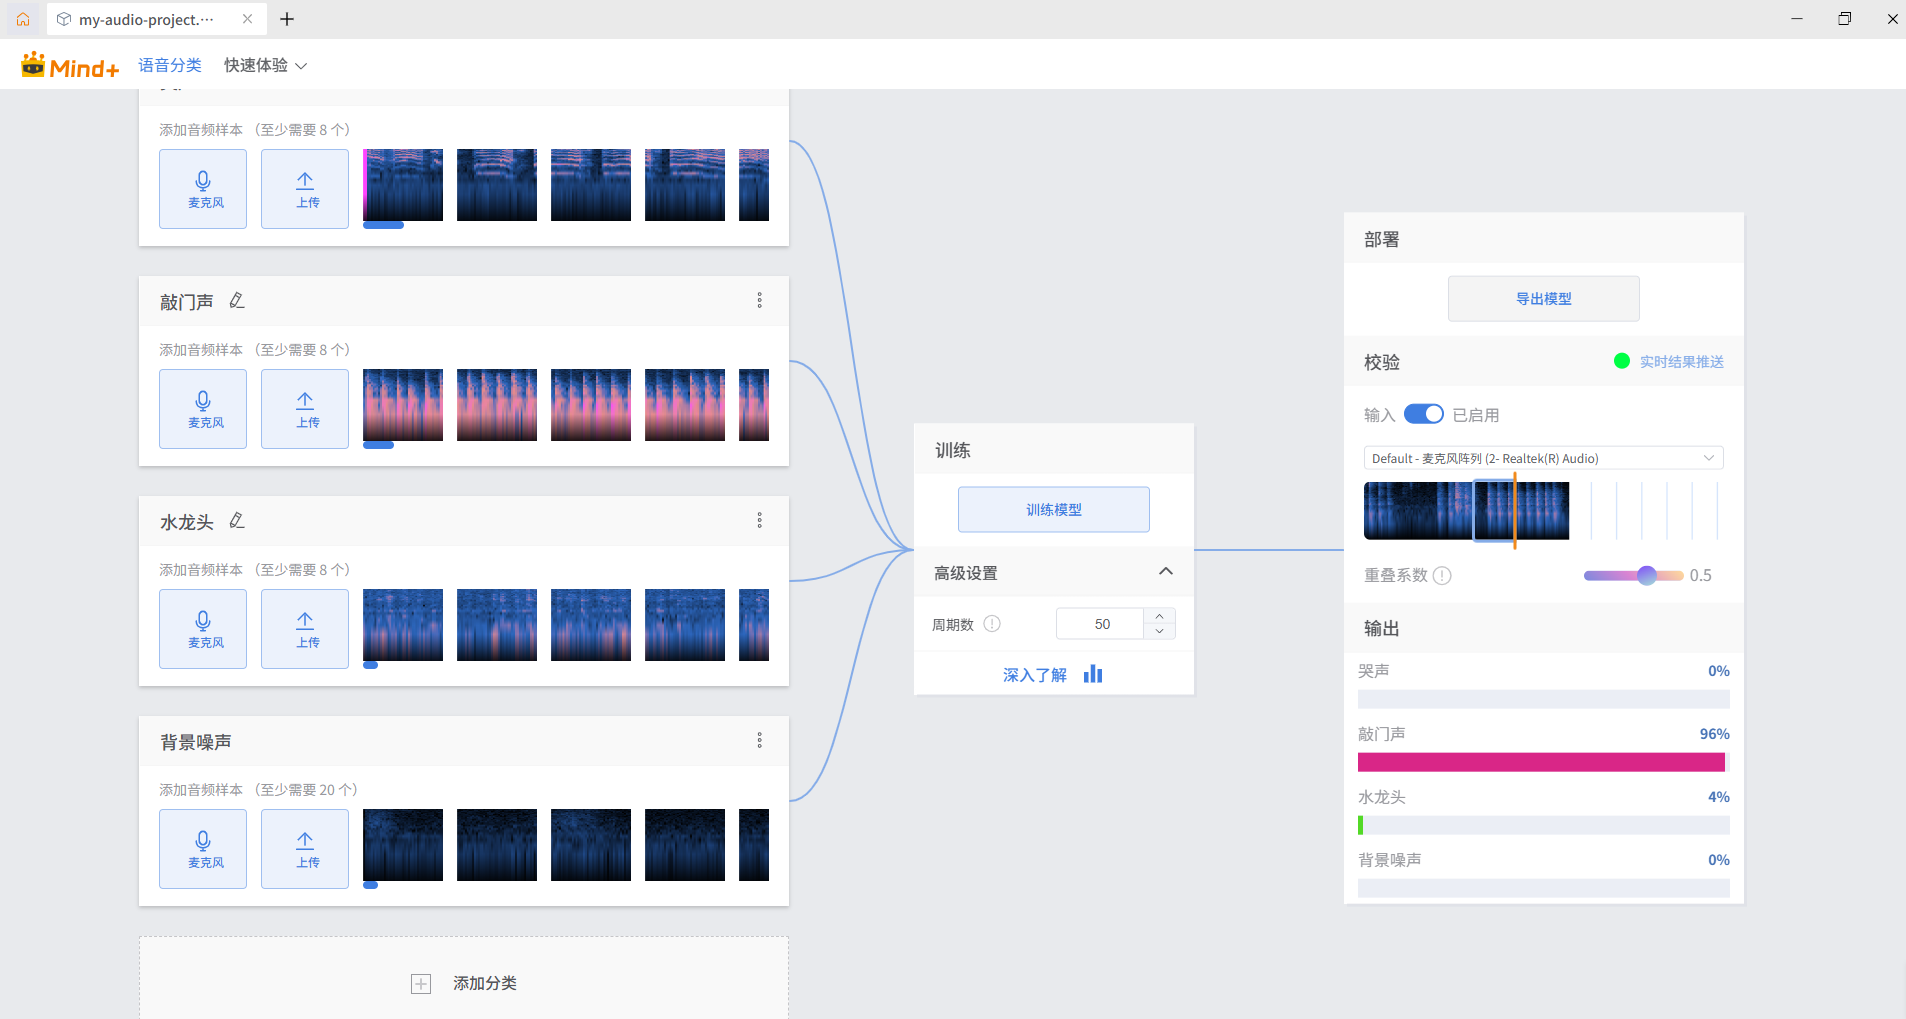Open the 快速体验 dropdown menu

pyautogui.click(x=265, y=65)
